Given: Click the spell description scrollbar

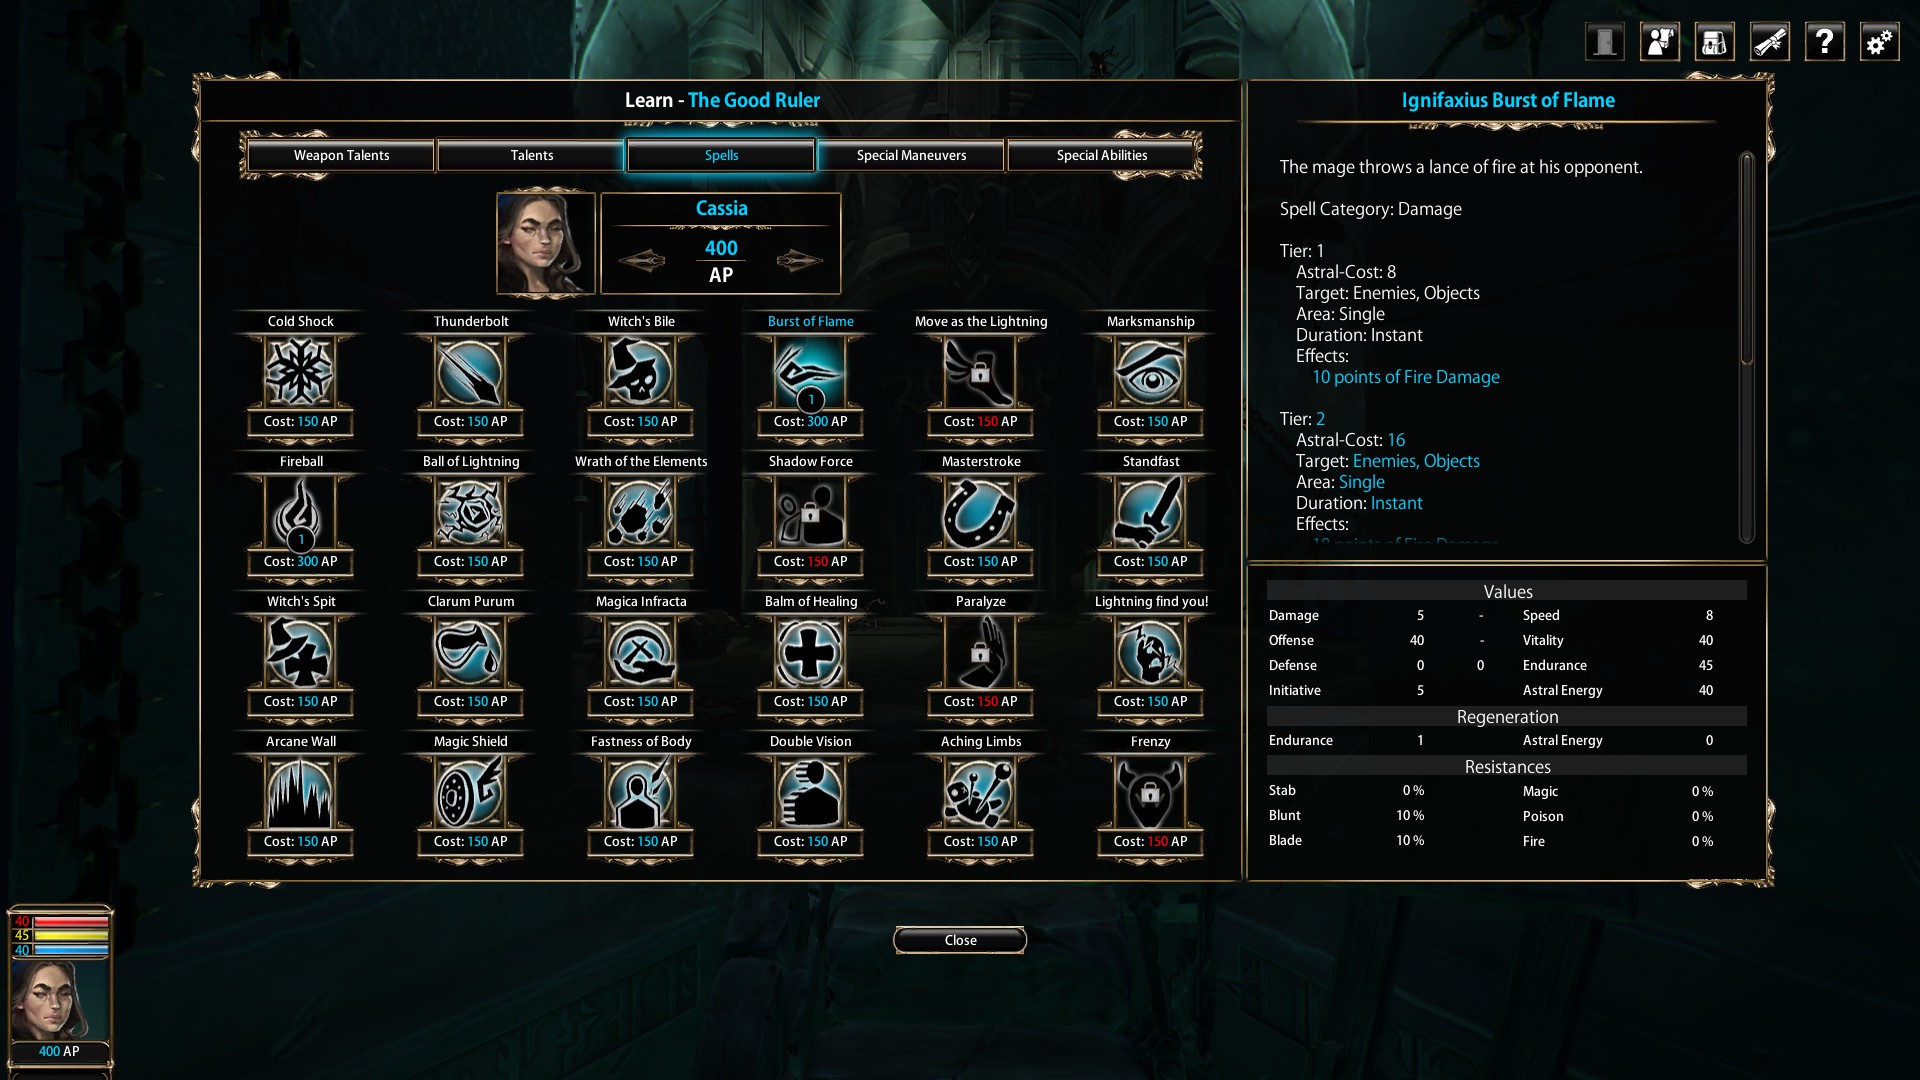Looking at the screenshot, I should (x=1746, y=258).
